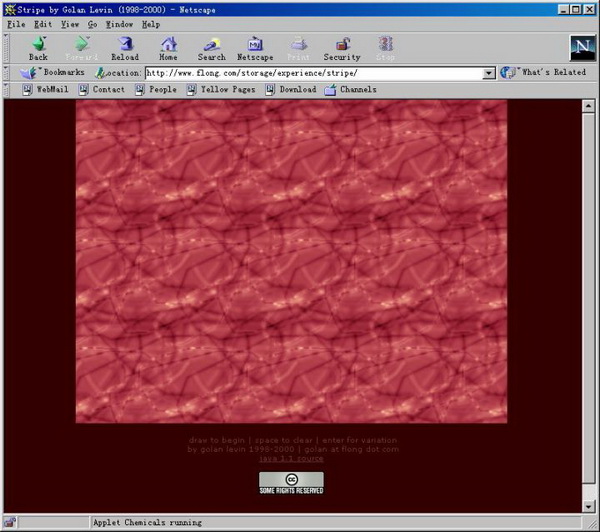The height and width of the screenshot is (532, 600).
Task: Open the File menu
Action: 15,23
